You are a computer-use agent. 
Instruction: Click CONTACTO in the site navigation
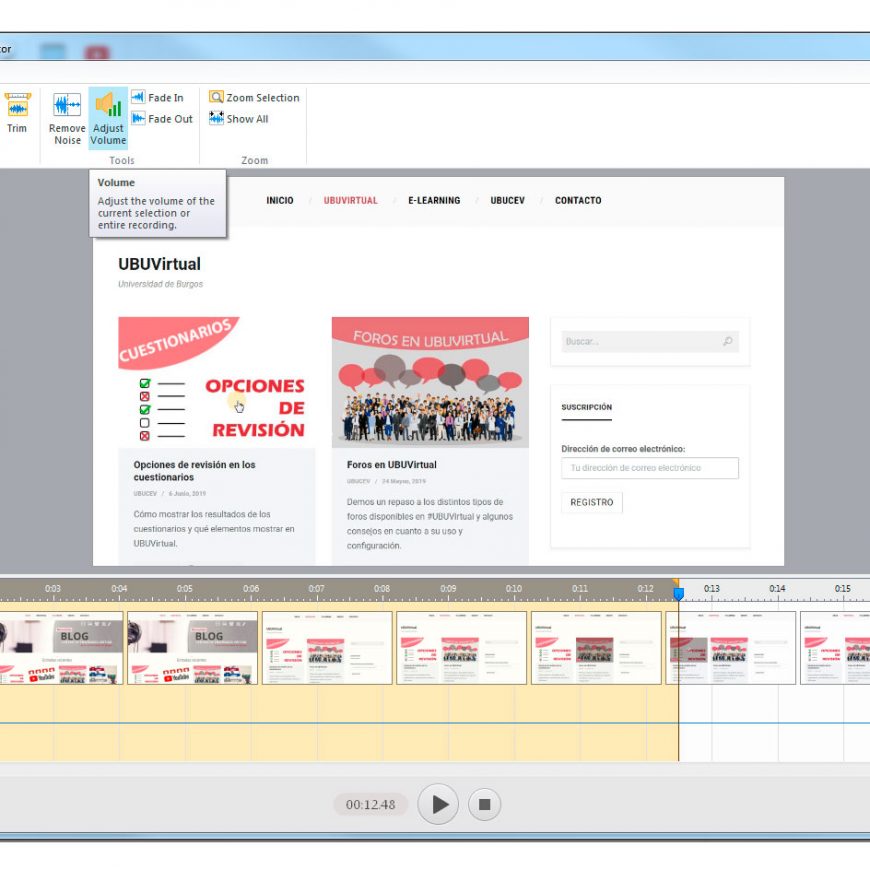(578, 200)
